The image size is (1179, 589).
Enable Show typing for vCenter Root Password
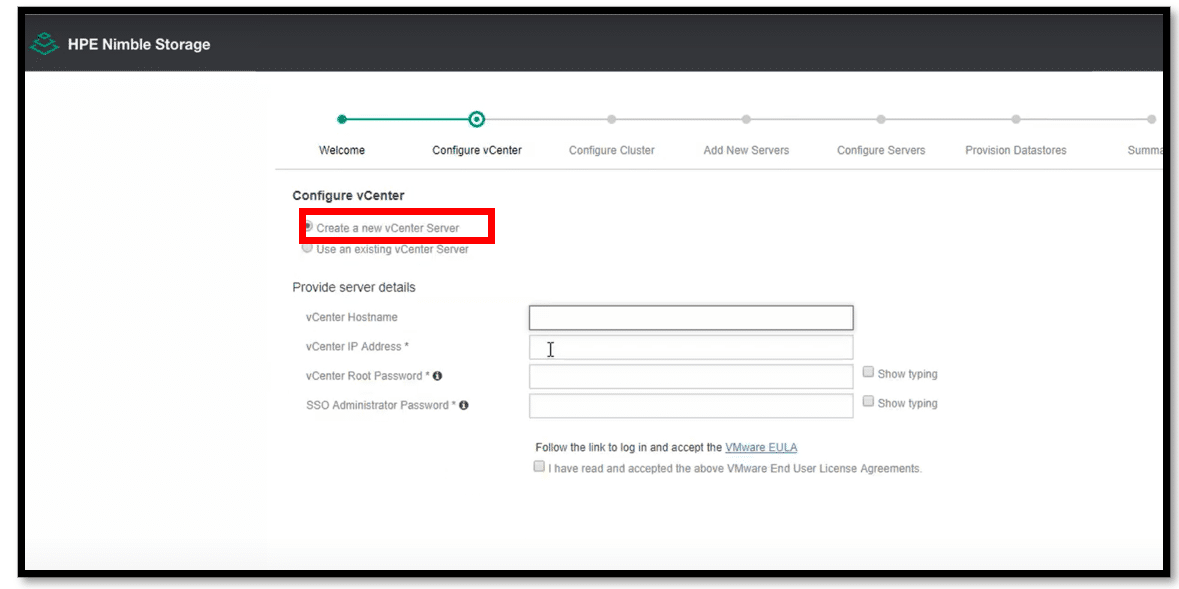pyautogui.click(x=868, y=372)
